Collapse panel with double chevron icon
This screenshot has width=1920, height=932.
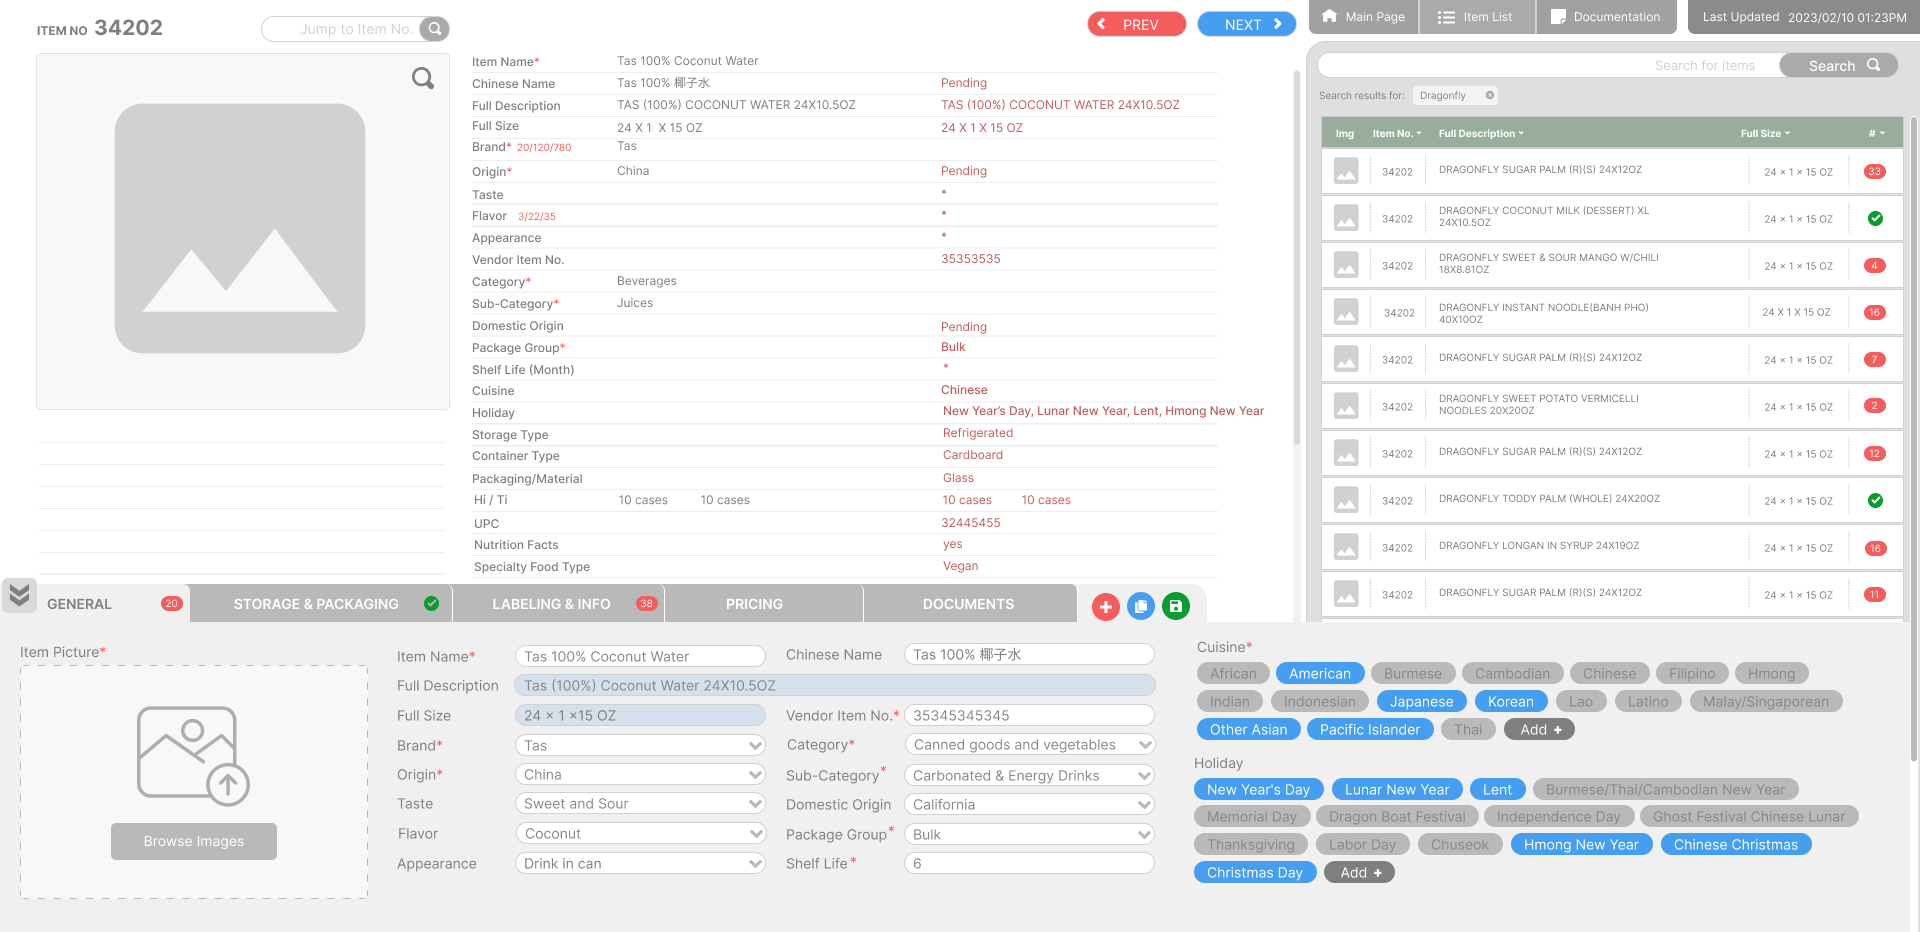19,595
